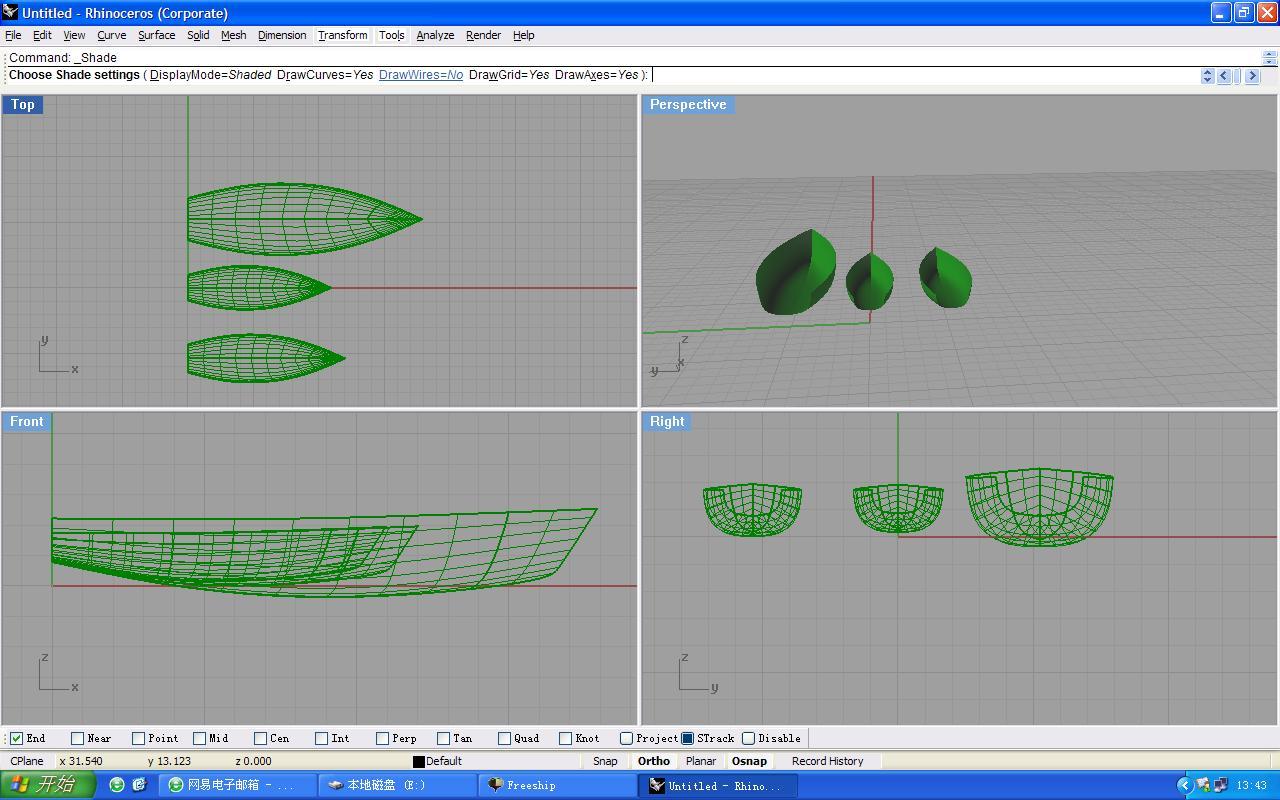The width and height of the screenshot is (1280, 800).
Task: Click the right arrow on command line scroller
Action: tap(1252, 76)
